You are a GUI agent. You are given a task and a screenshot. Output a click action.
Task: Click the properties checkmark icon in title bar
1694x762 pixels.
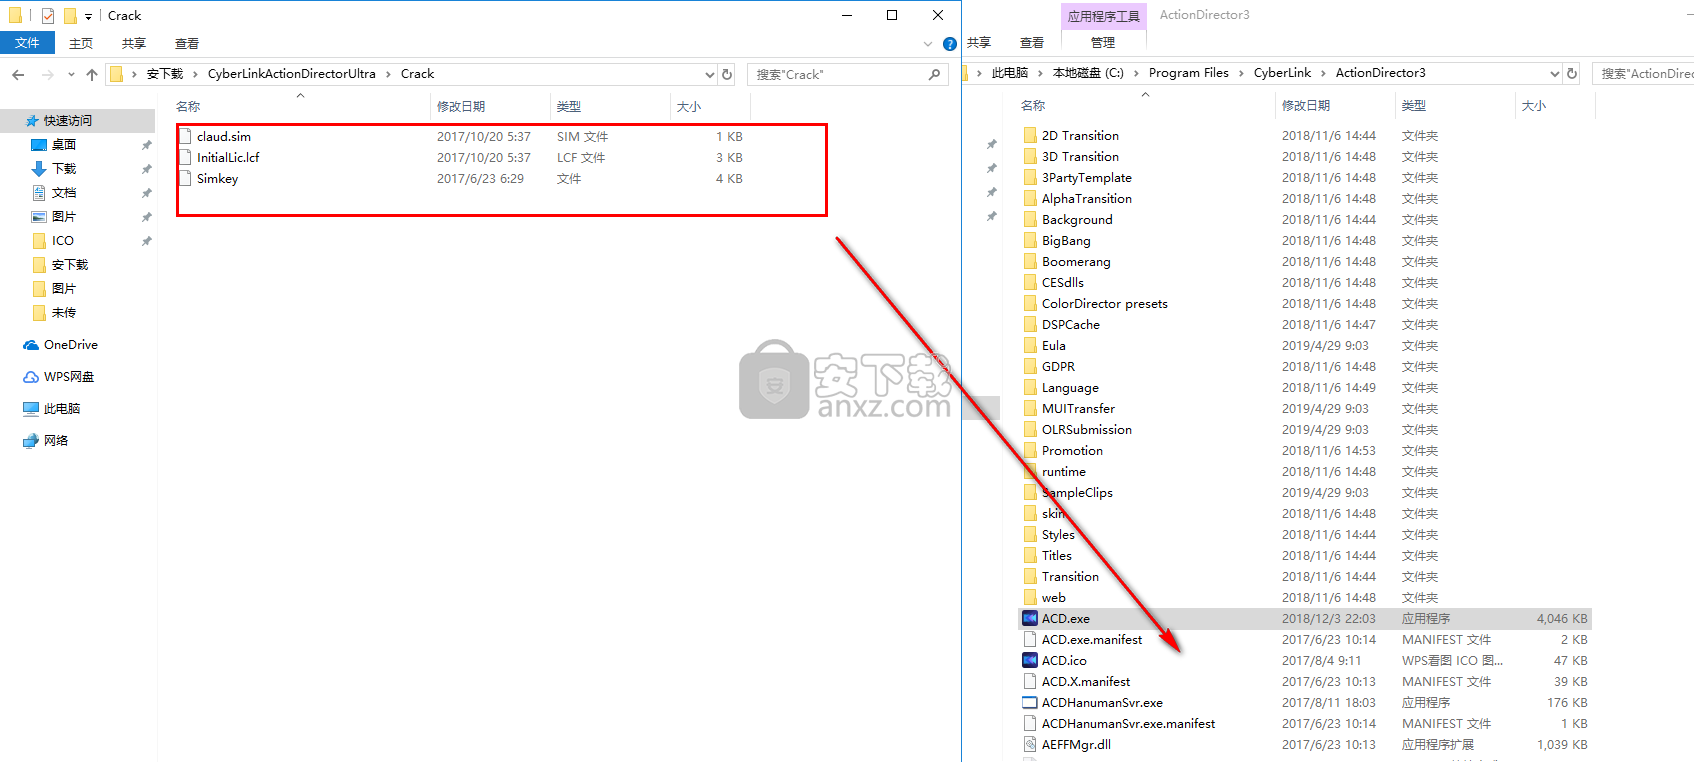click(48, 16)
